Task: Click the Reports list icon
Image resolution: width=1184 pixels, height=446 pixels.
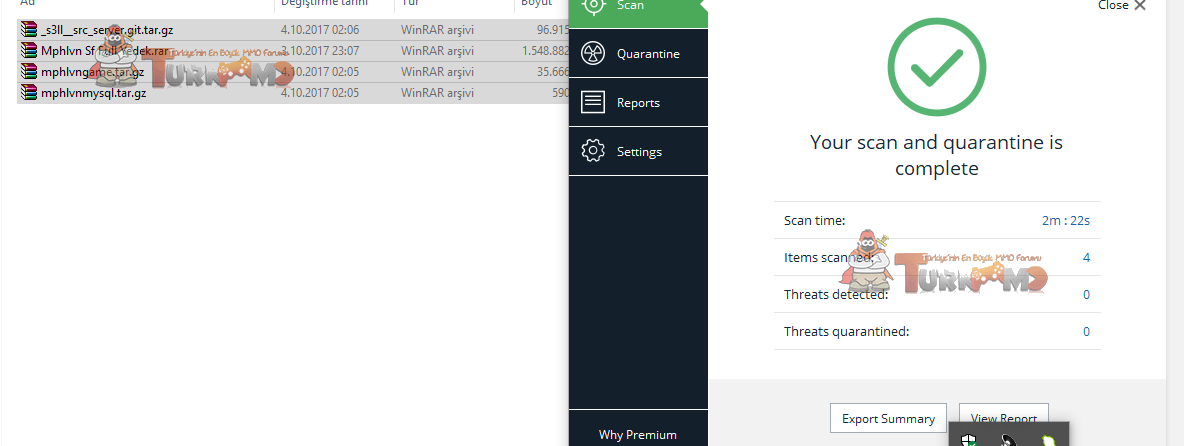Action: click(x=593, y=103)
